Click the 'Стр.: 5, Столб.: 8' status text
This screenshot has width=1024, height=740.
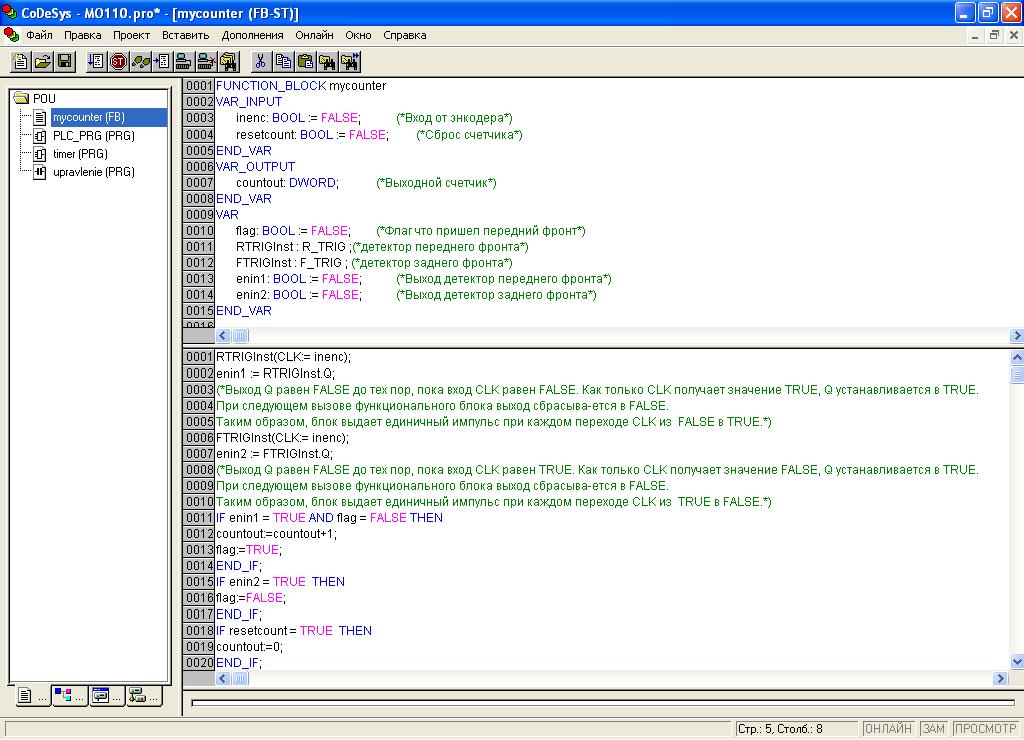[x=780, y=728]
